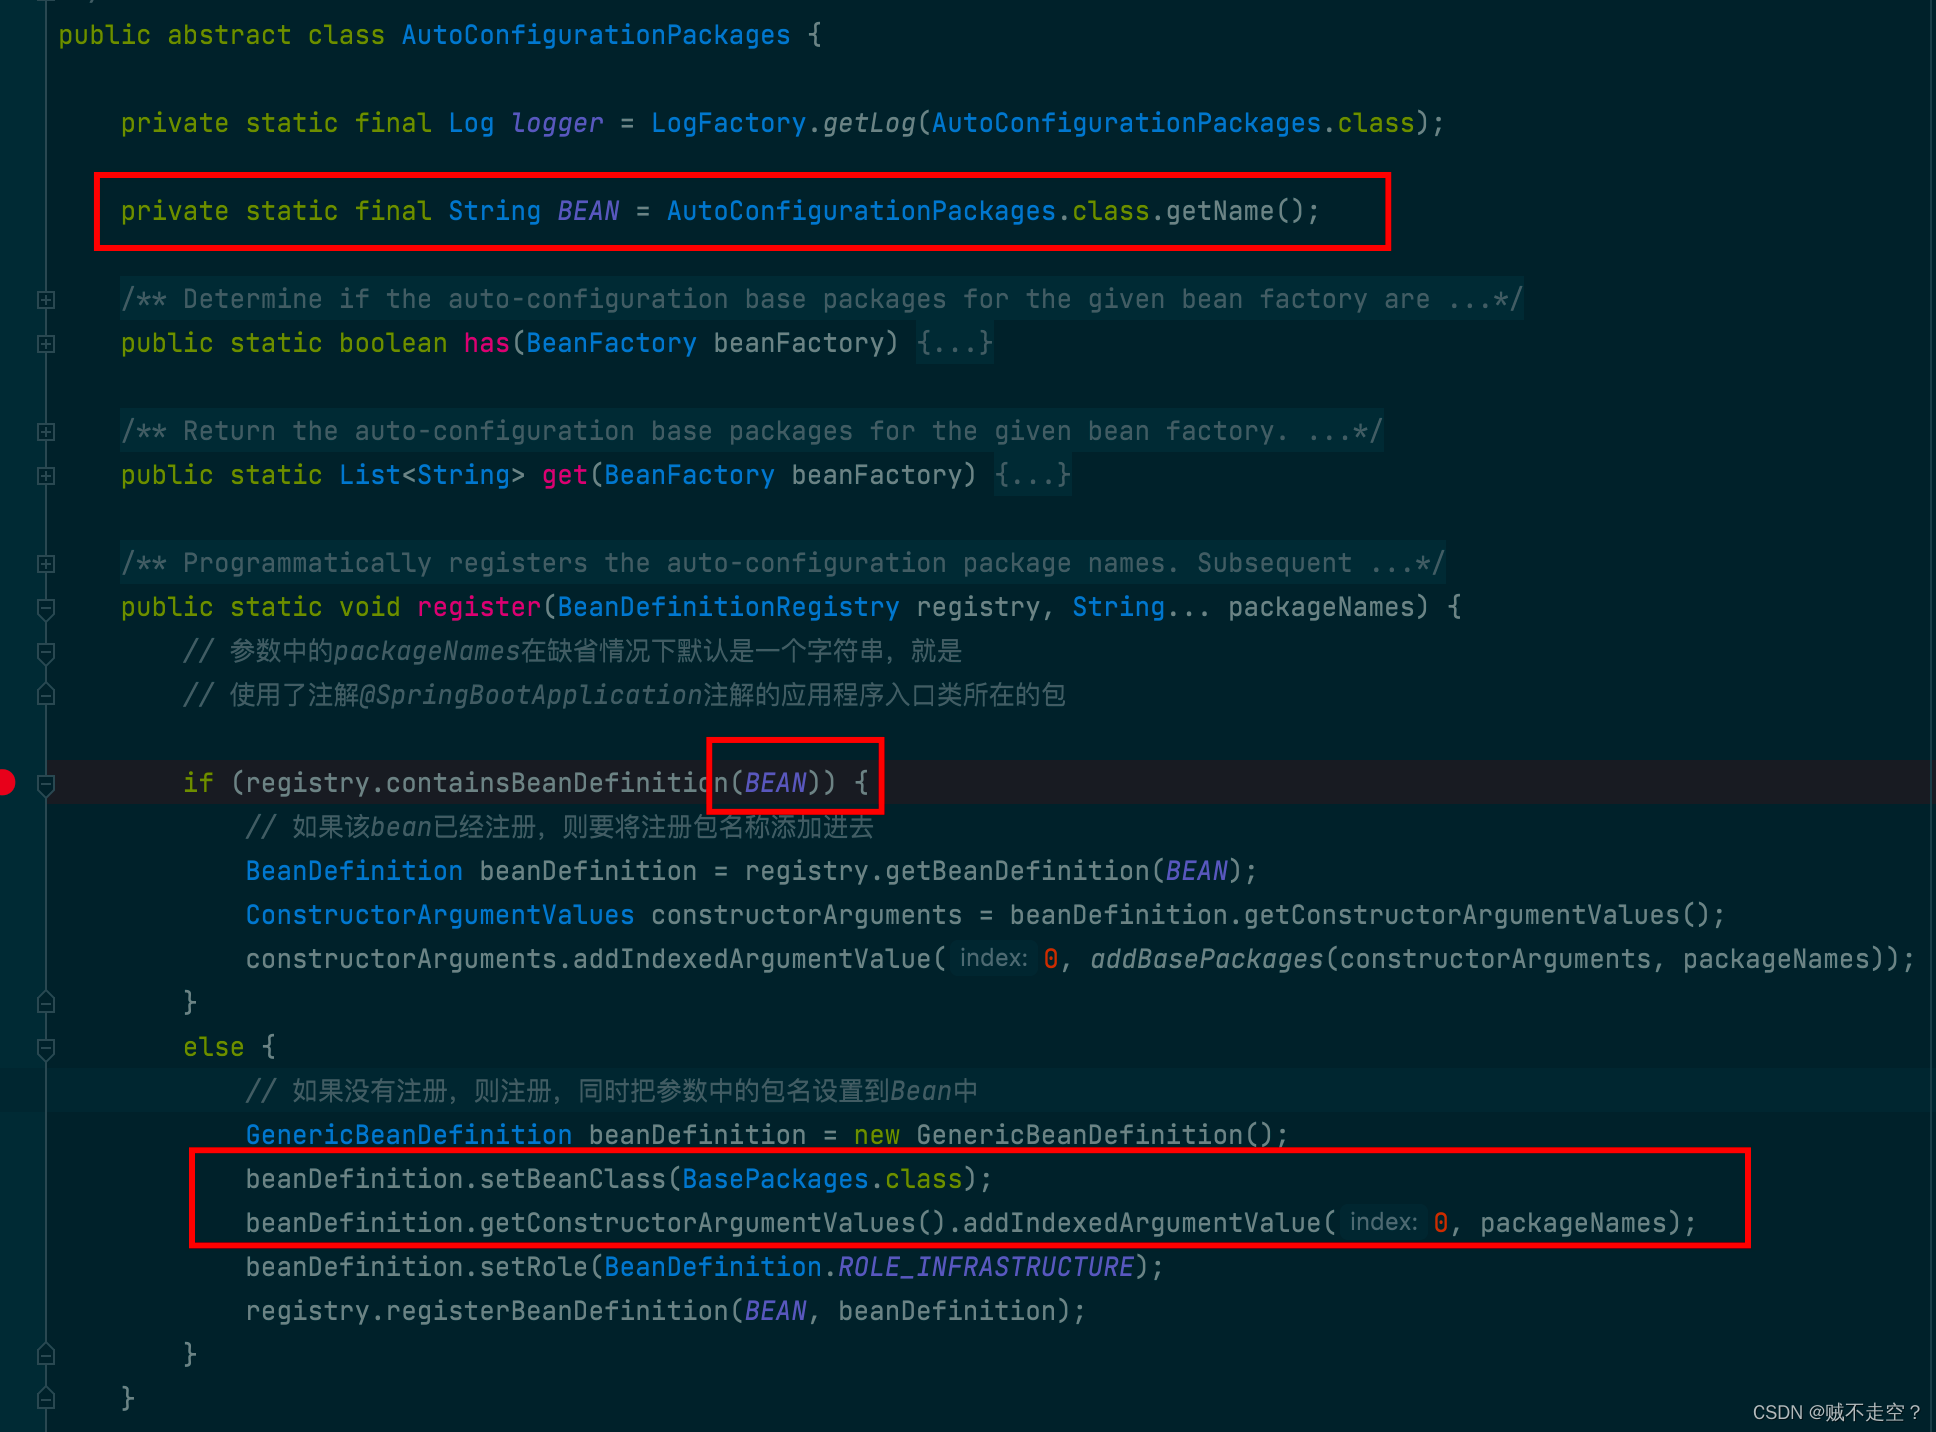
Task: Click ConstructorArgumentValues type name
Action: tap(440, 915)
